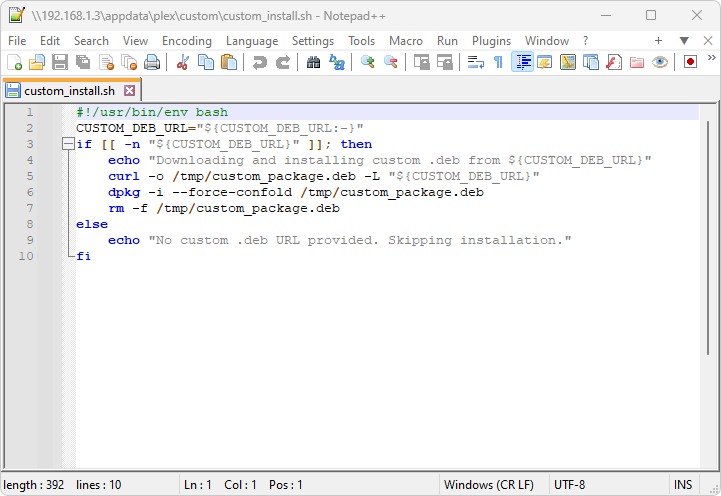
Task: Toggle word wrap
Action: click(x=475, y=62)
